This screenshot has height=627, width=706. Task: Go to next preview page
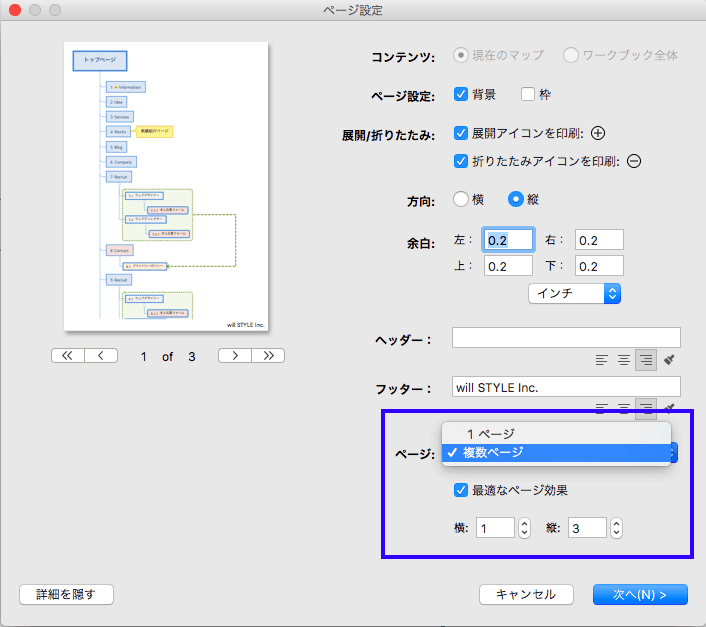click(x=235, y=356)
